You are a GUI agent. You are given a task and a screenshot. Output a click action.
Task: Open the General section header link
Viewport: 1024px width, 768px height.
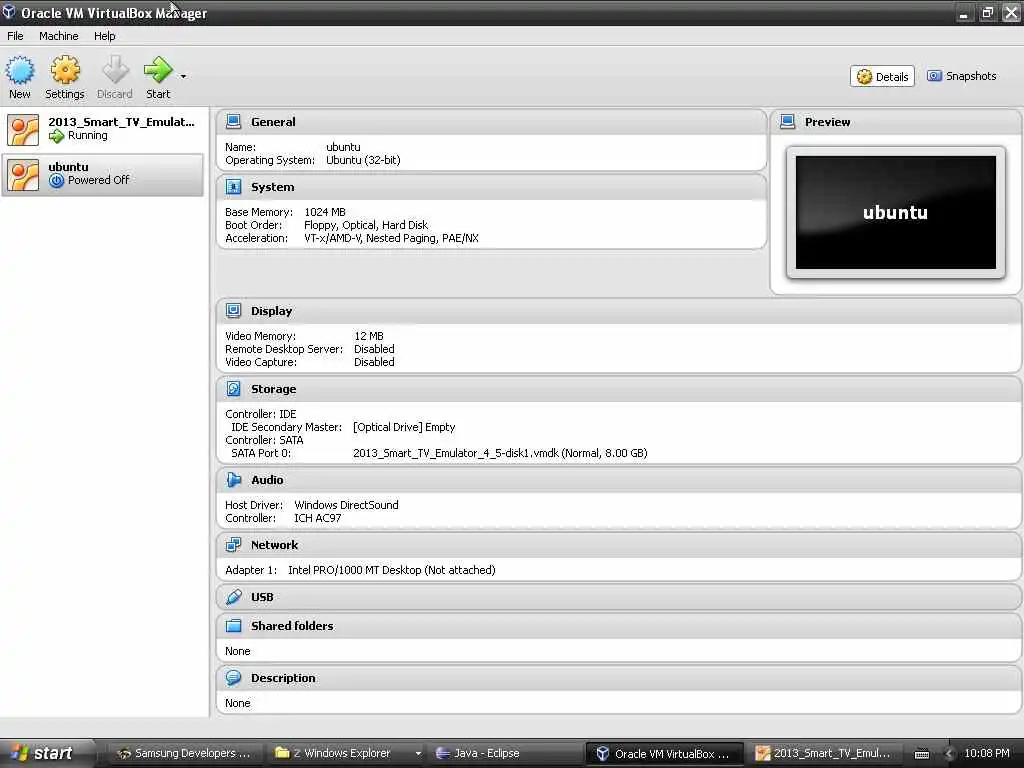pos(273,122)
